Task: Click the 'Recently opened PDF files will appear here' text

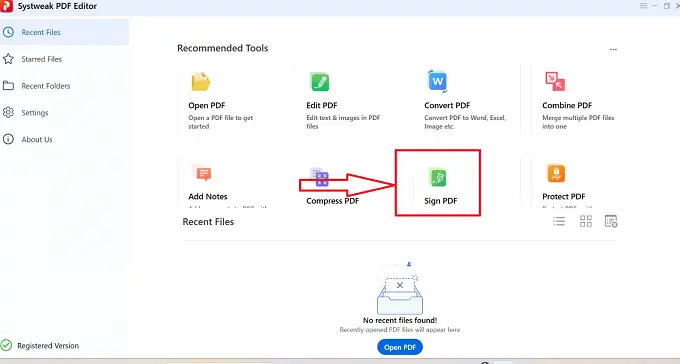Action: point(400,330)
